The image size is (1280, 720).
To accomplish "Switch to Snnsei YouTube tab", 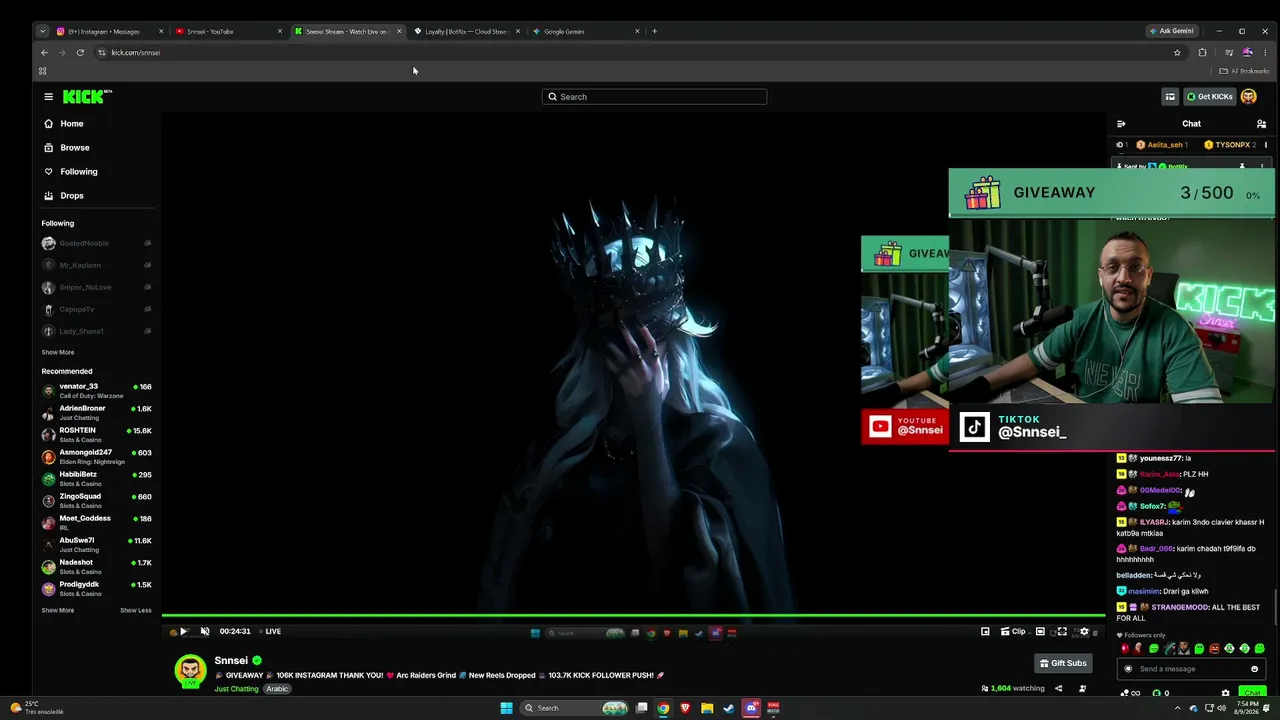I will (228, 31).
